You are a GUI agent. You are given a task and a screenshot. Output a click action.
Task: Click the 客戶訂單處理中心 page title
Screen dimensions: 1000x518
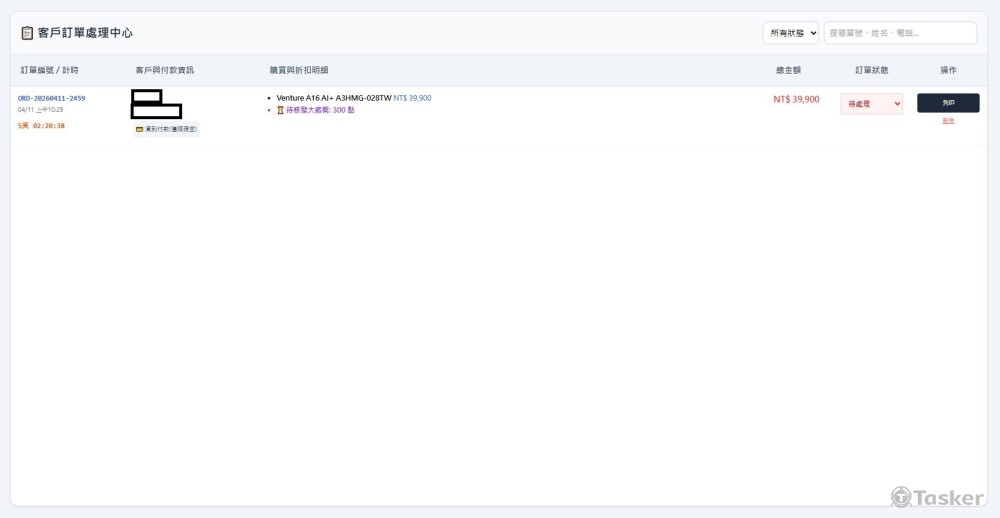coord(85,33)
